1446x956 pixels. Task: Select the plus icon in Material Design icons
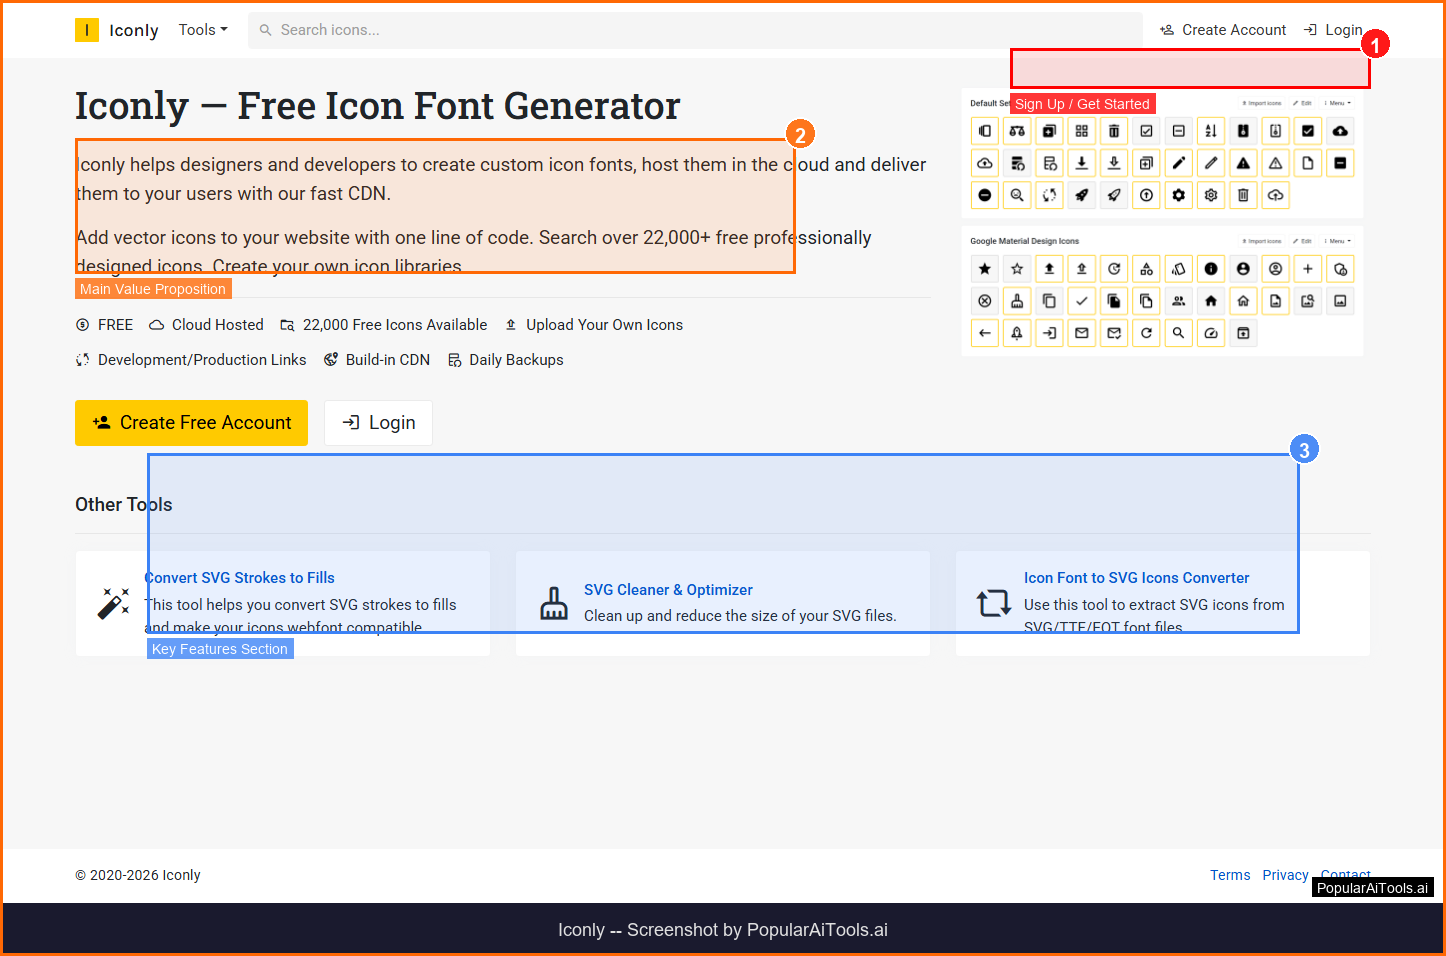pyautogui.click(x=1308, y=269)
